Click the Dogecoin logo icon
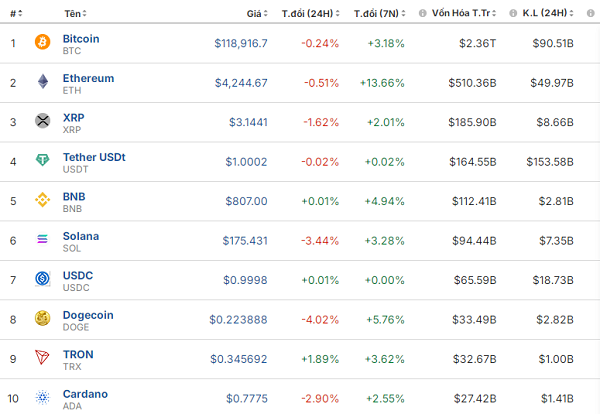600x414 pixels. [42, 318]
